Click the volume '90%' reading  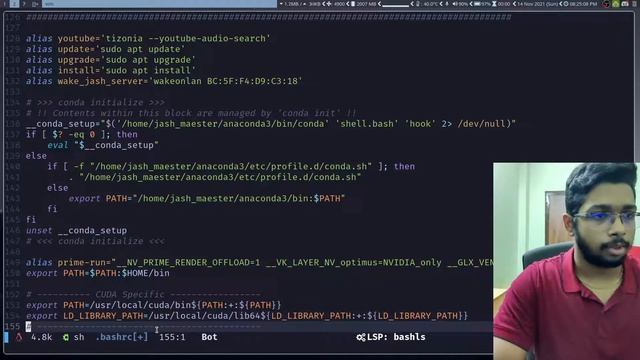(462, 4)
